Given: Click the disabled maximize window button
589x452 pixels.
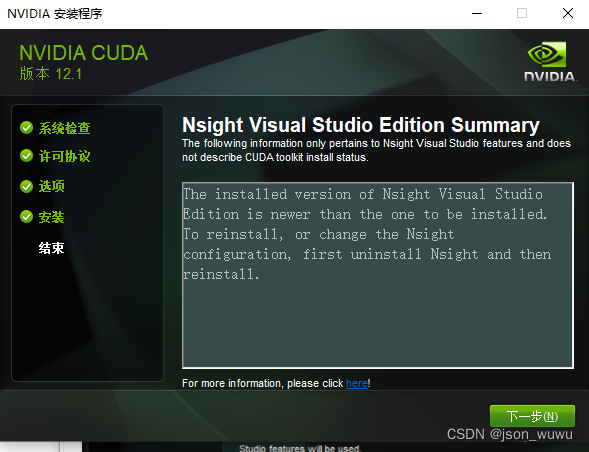Looking at the screenshot, I should coord(522,14).
